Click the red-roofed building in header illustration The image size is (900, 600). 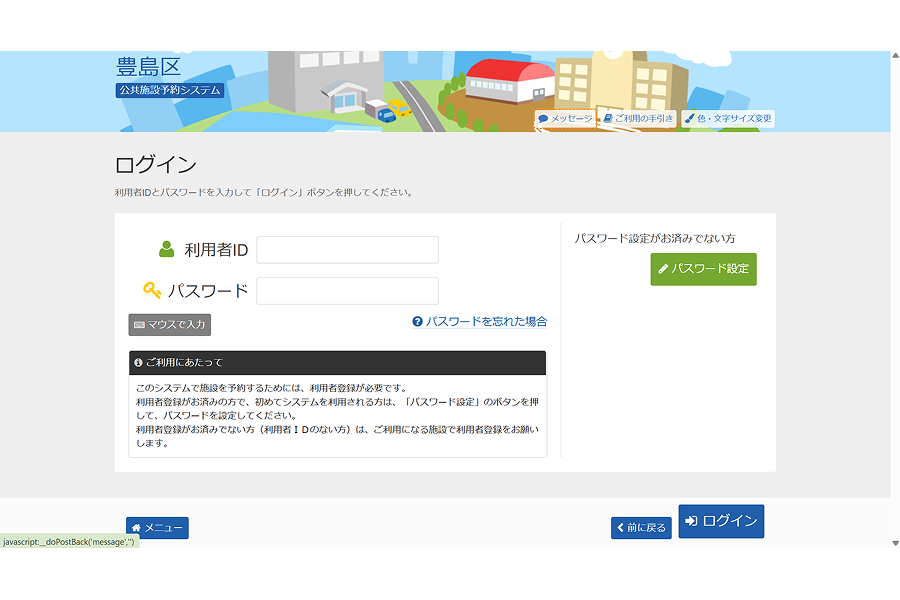click(x=510, y=80)
